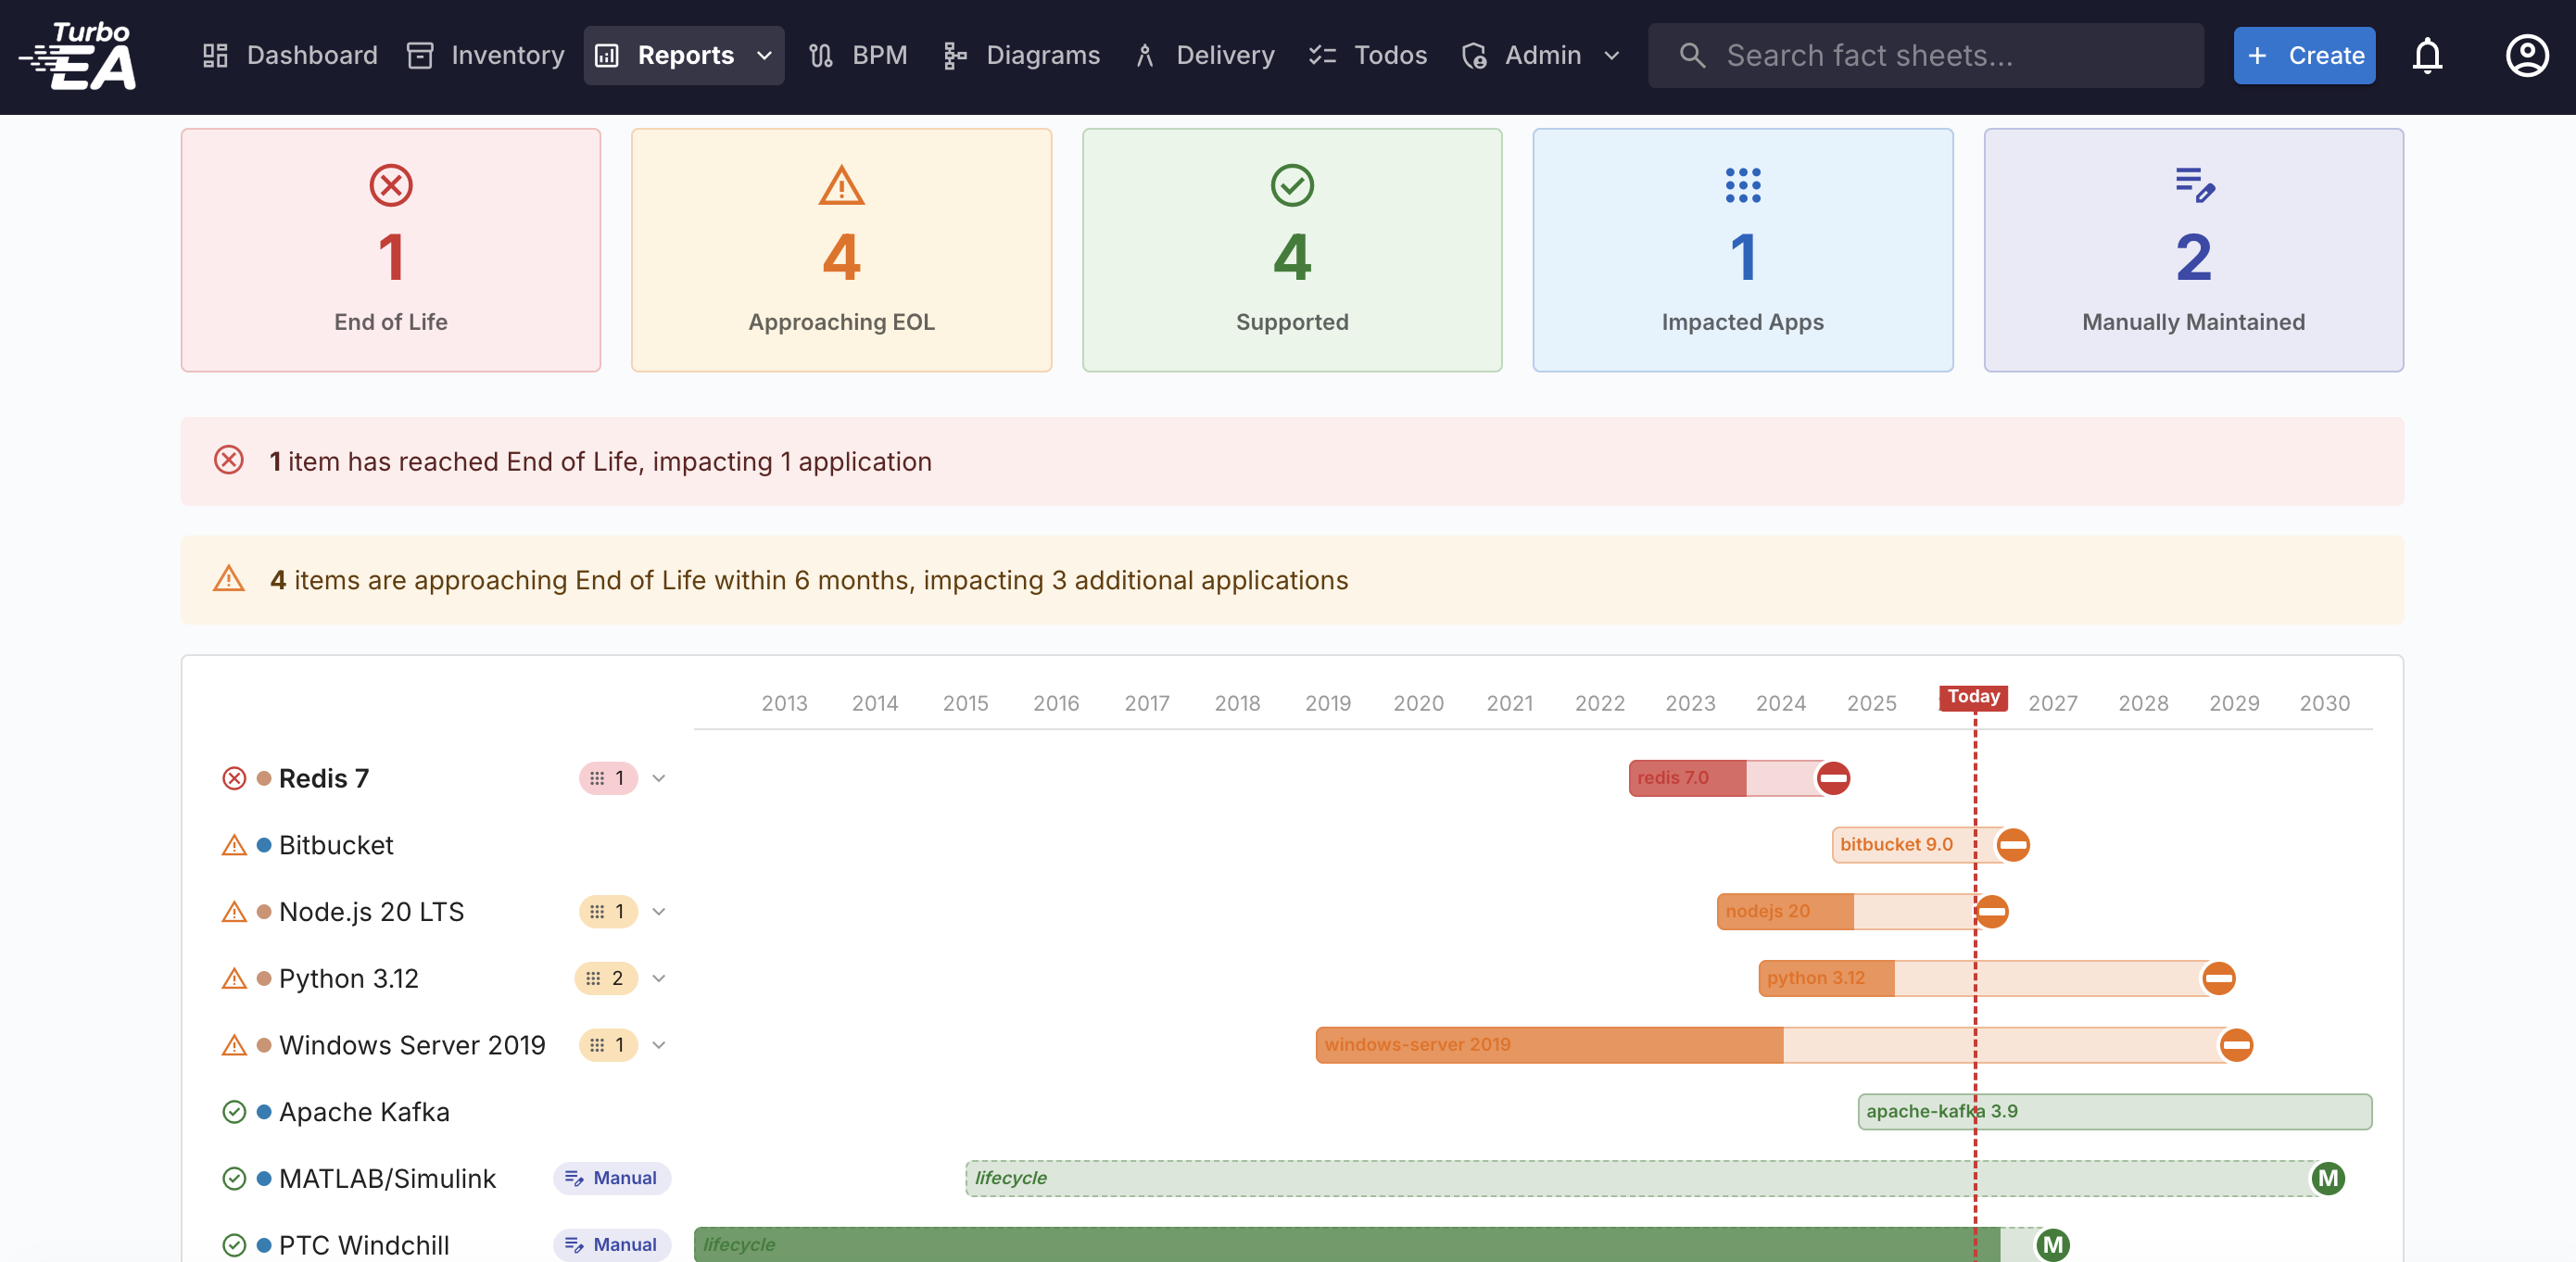The image size is (2576, 1262).
Task: Filter by Approaching EOL card
Action: (841, 250)
